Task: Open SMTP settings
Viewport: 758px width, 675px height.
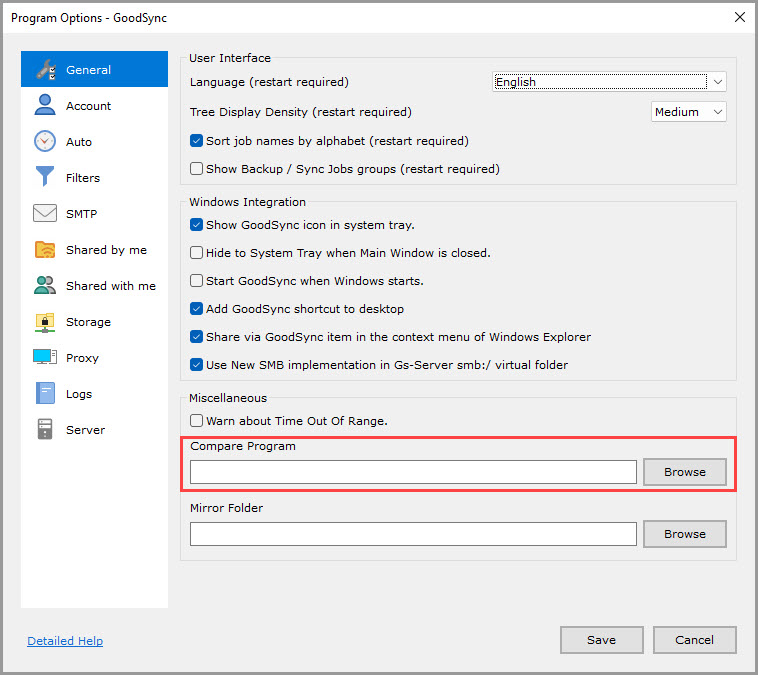Action: coord(94,213)
